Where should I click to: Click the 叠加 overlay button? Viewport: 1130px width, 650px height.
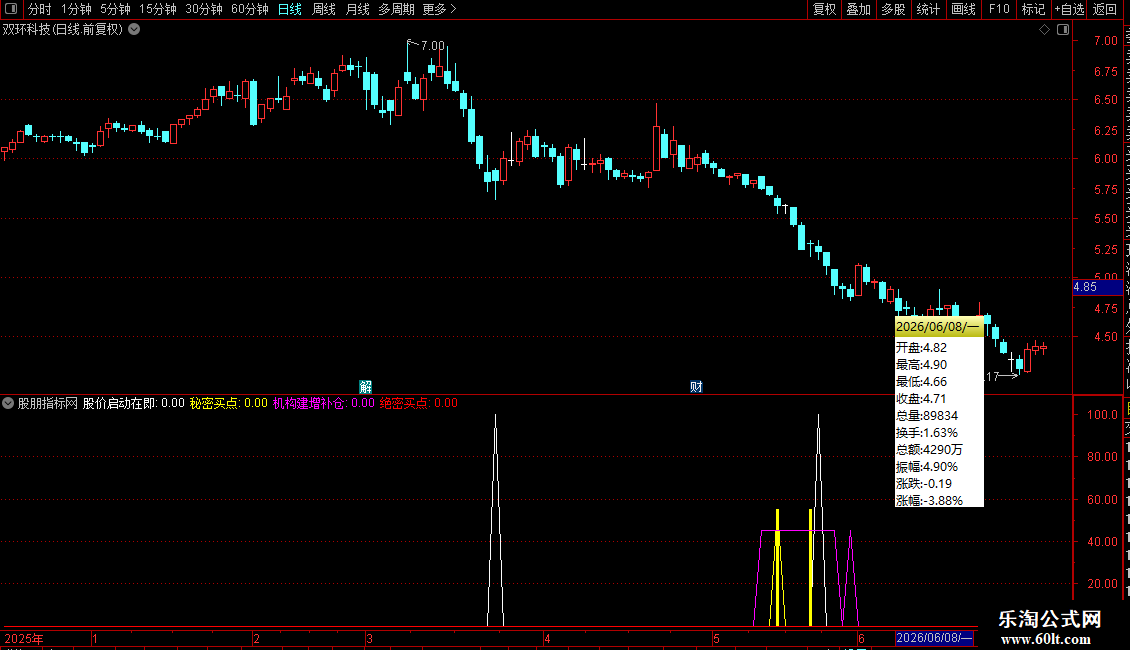coord(858,9)
